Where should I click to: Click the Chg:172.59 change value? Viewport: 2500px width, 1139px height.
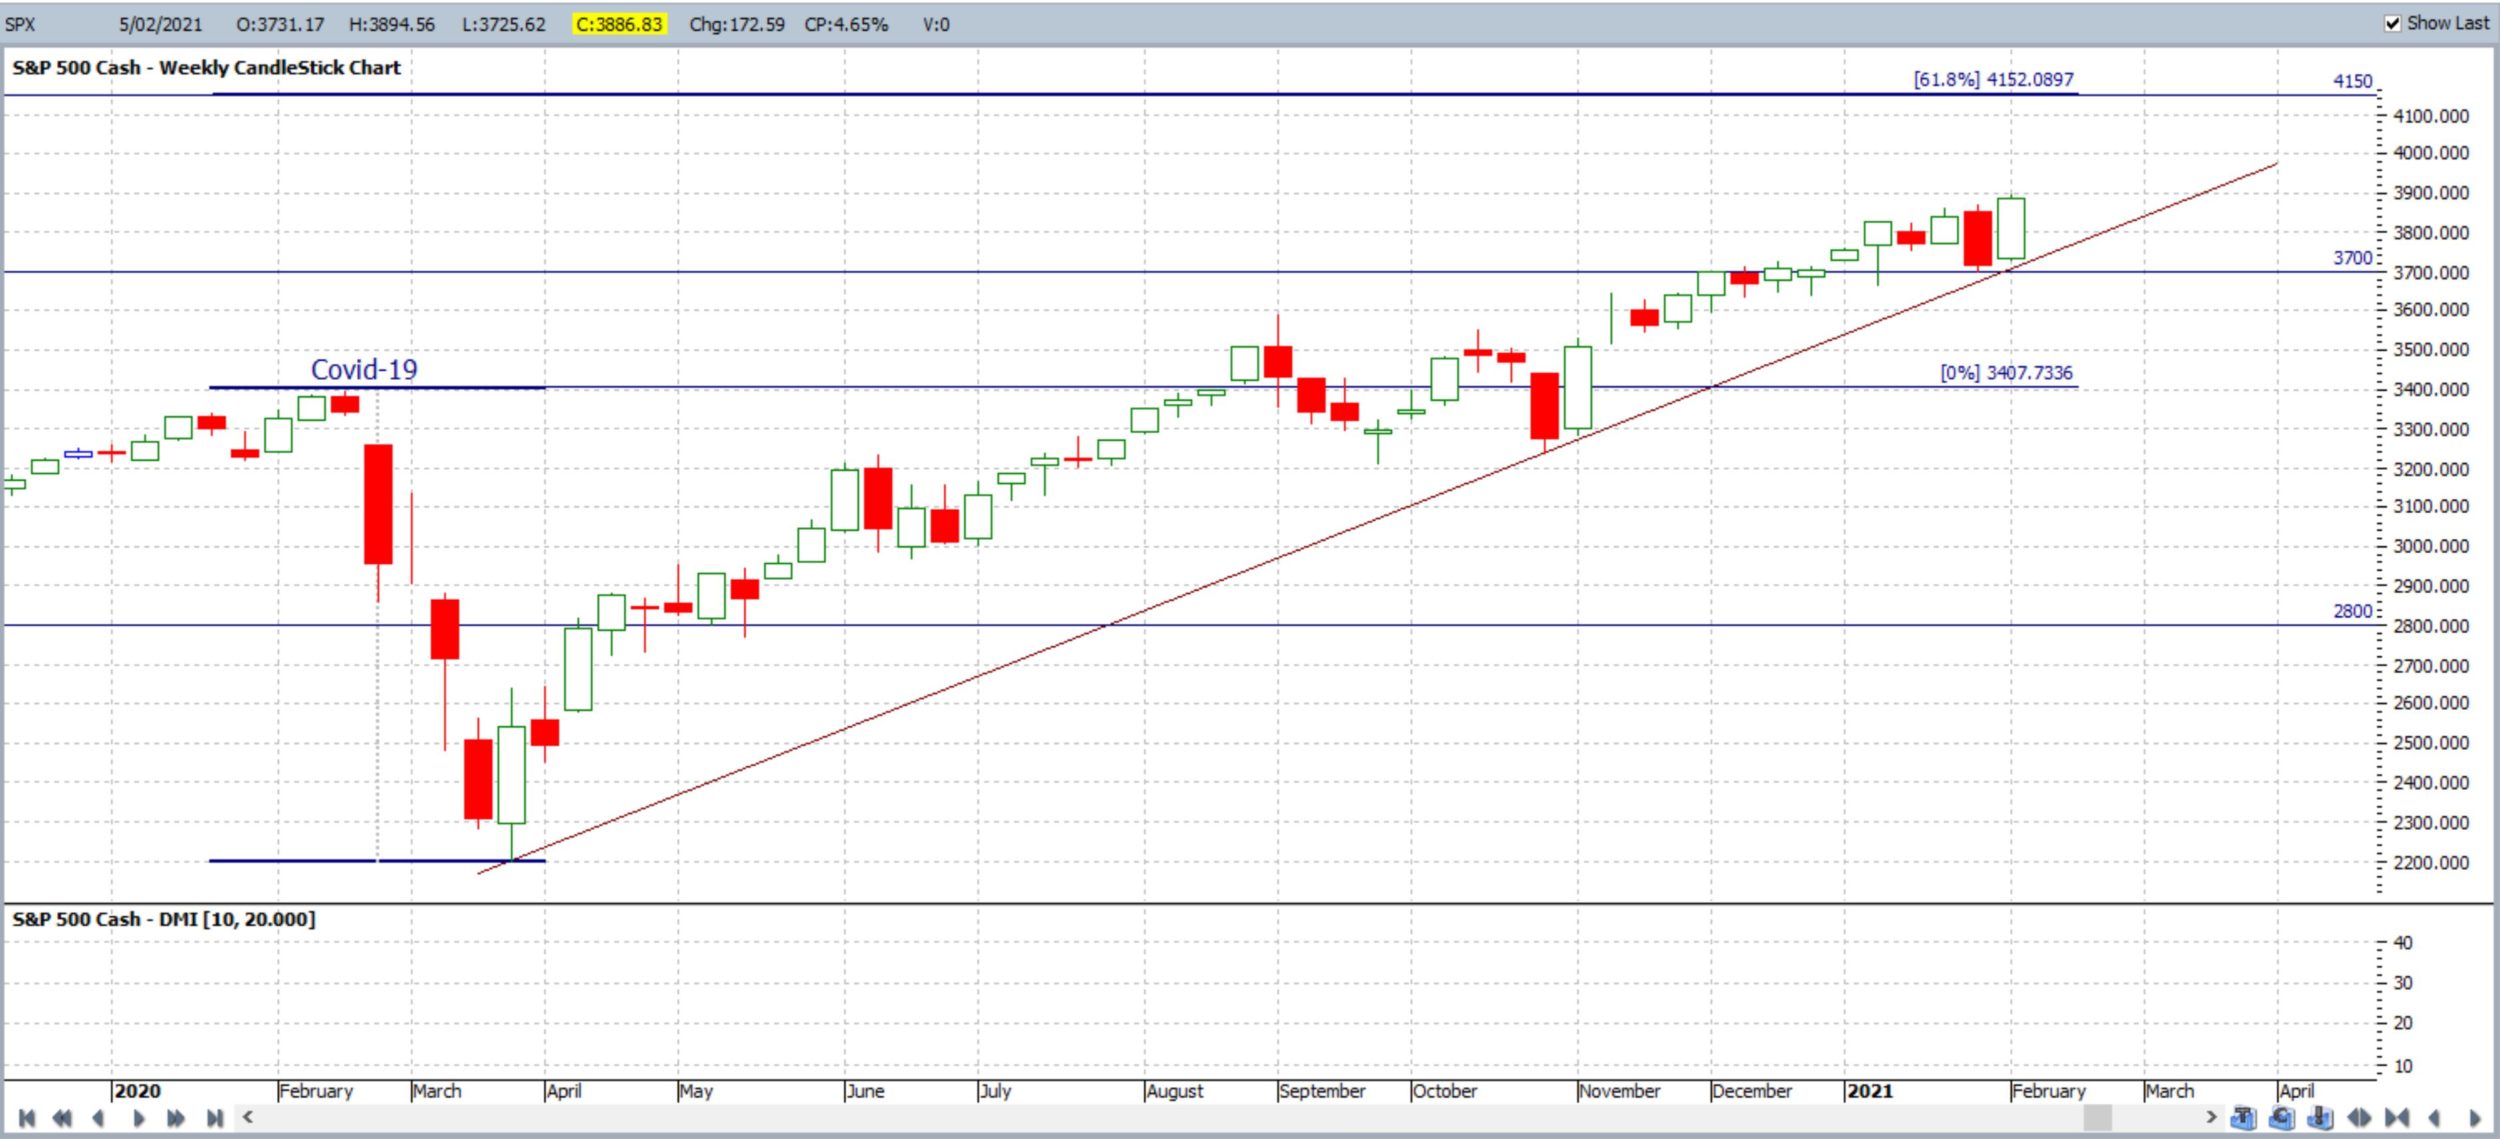[737, 24]
